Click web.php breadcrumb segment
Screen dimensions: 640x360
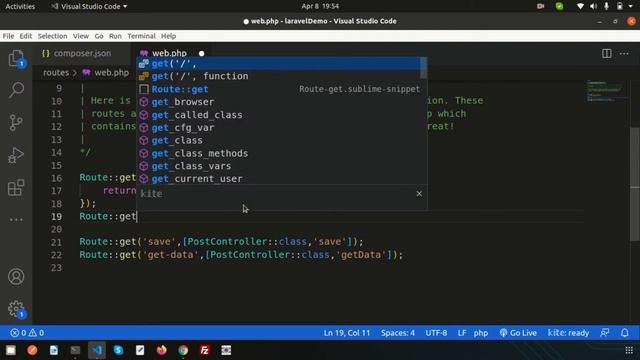pos(106,73)
